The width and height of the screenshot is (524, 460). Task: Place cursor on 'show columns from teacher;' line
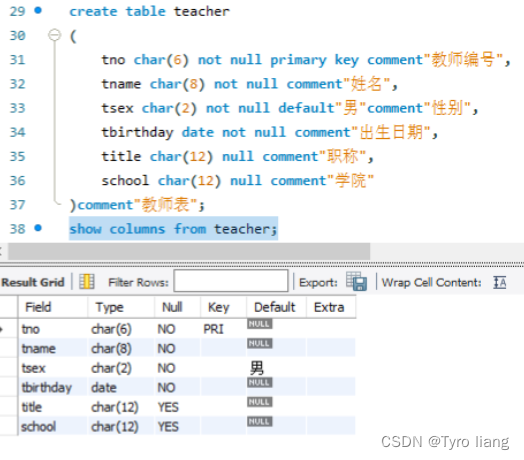click(173, 229)
